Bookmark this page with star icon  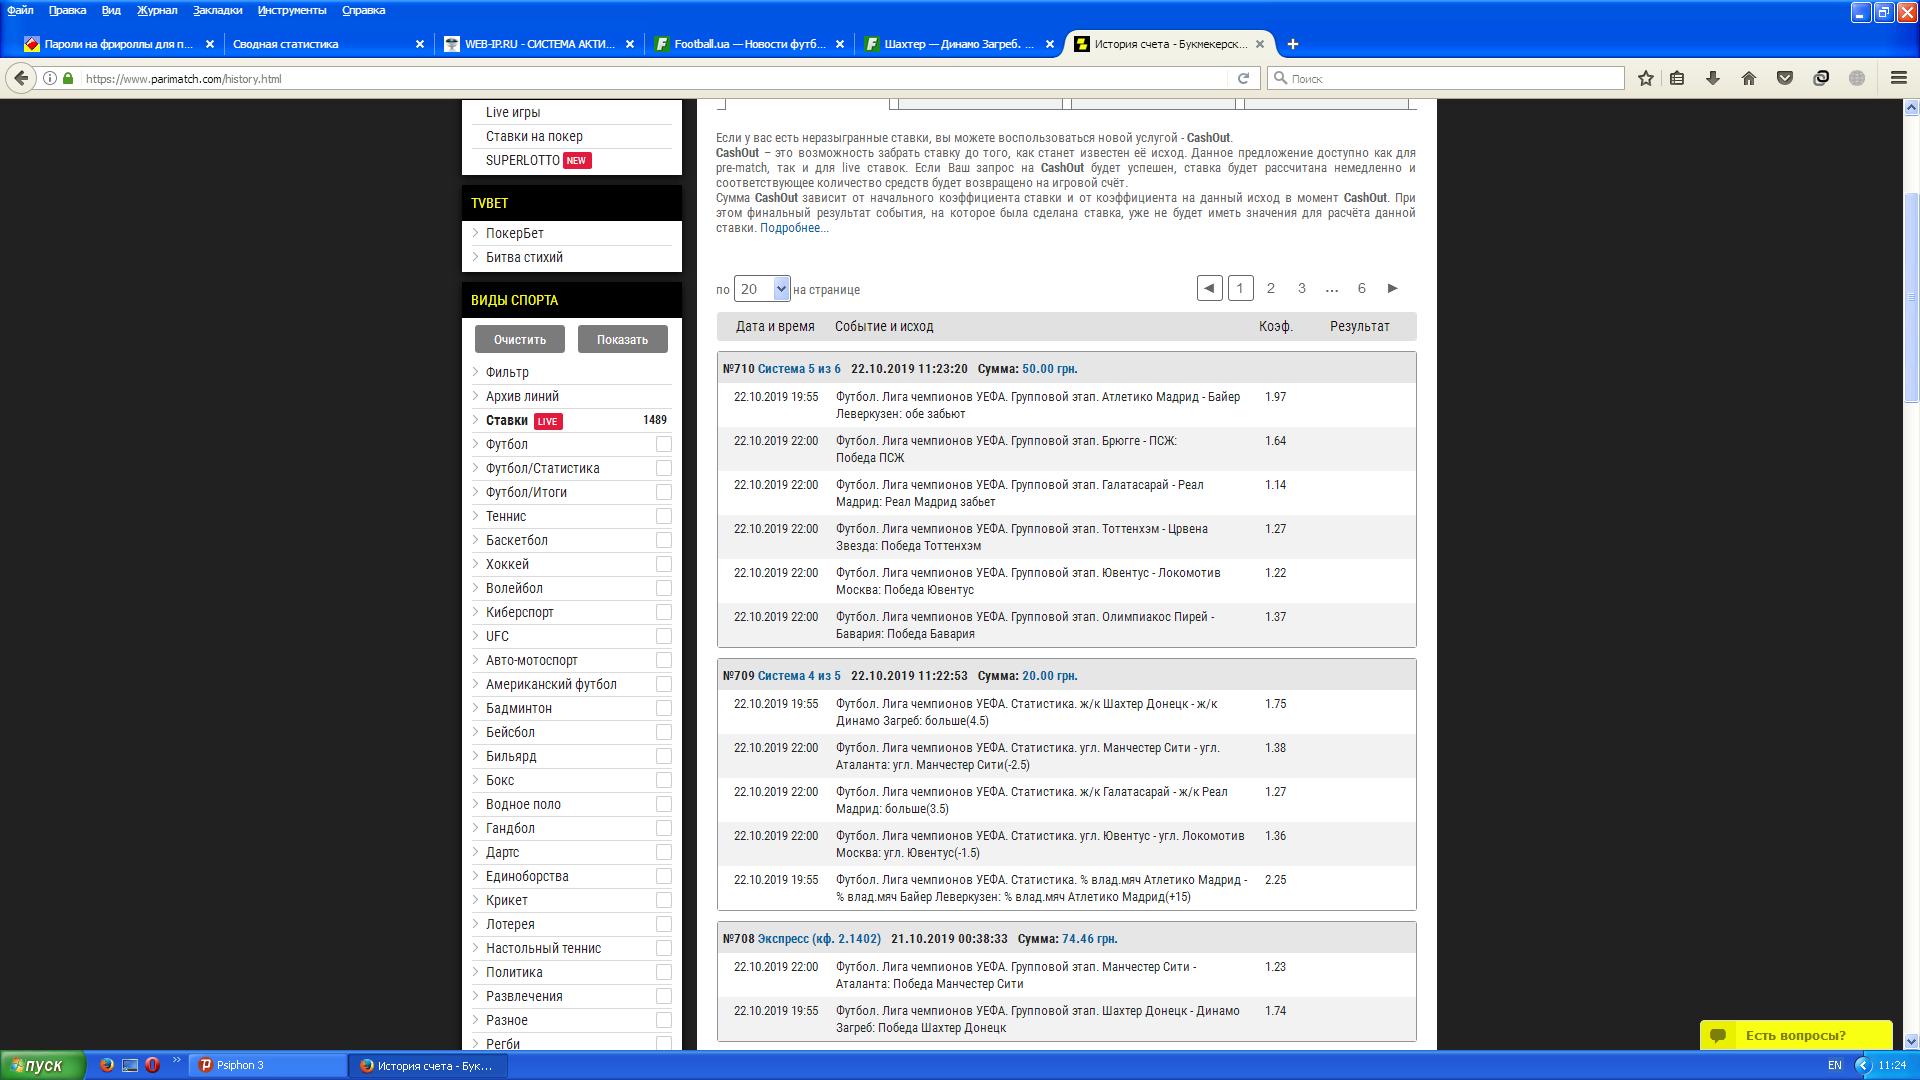(x=1646, y=78)
